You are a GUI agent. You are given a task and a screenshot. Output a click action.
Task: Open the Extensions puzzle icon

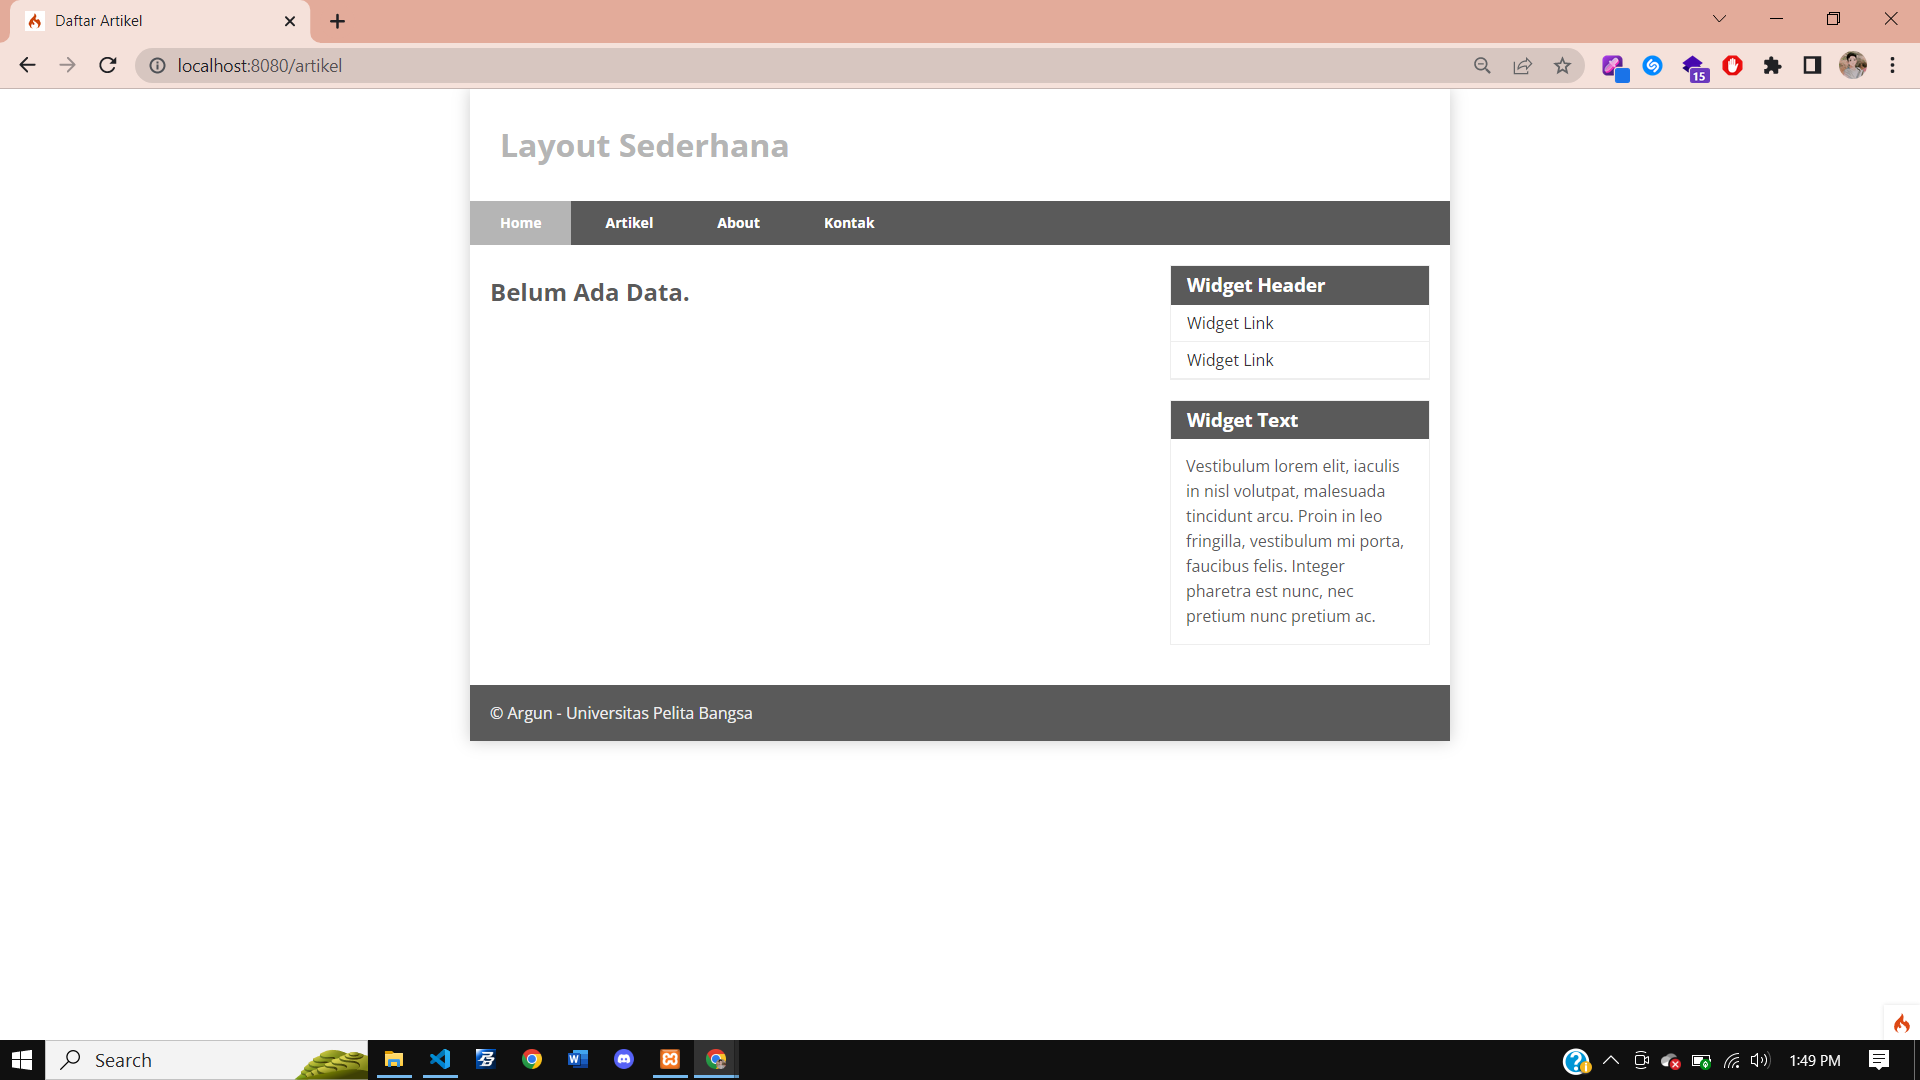tap(1772, 65)
